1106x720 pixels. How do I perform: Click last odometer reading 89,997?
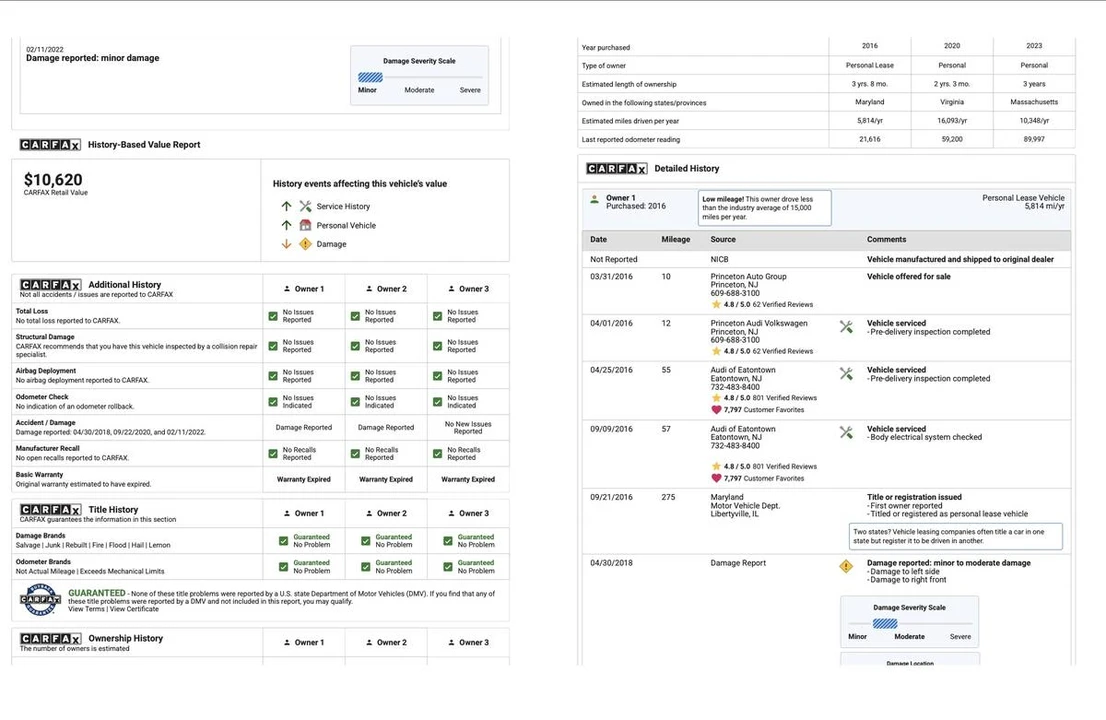tap(1034, 139)
